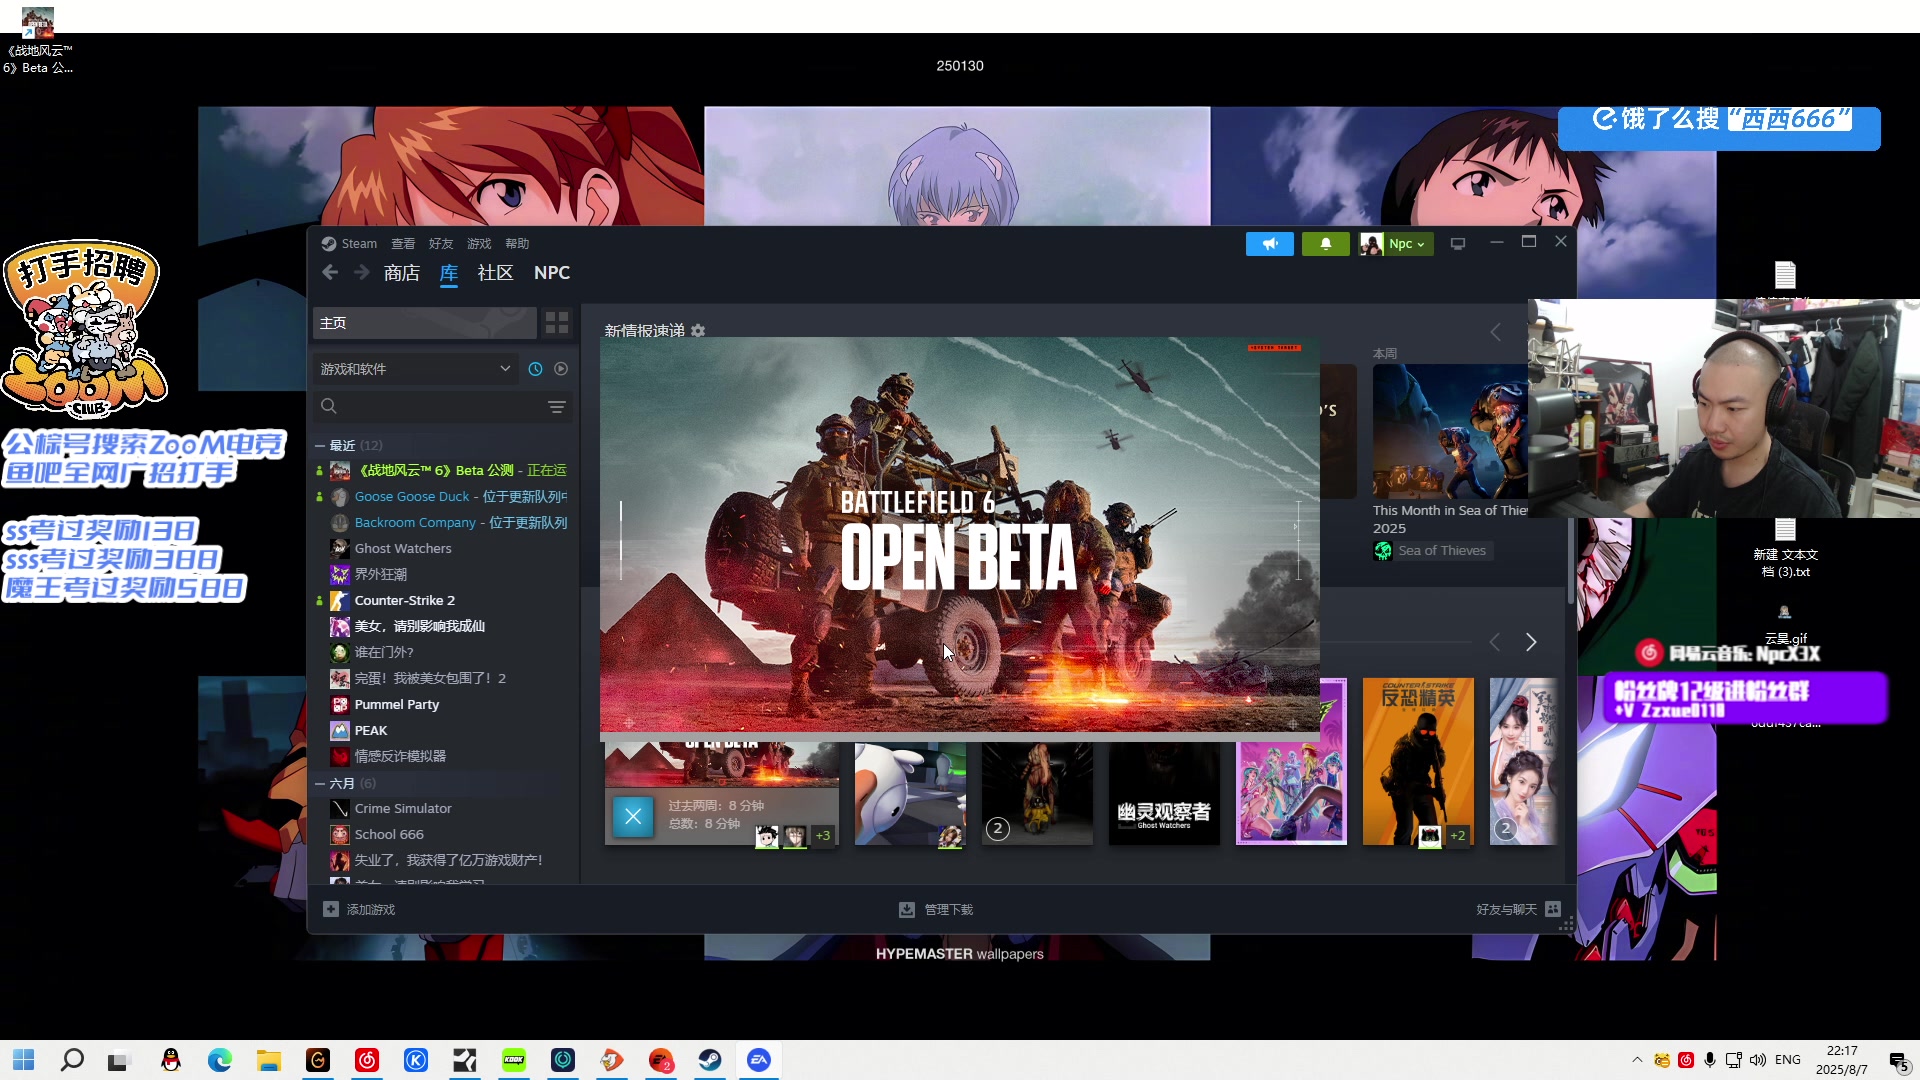Go back with the Steam back arrow

coord(330,273)
